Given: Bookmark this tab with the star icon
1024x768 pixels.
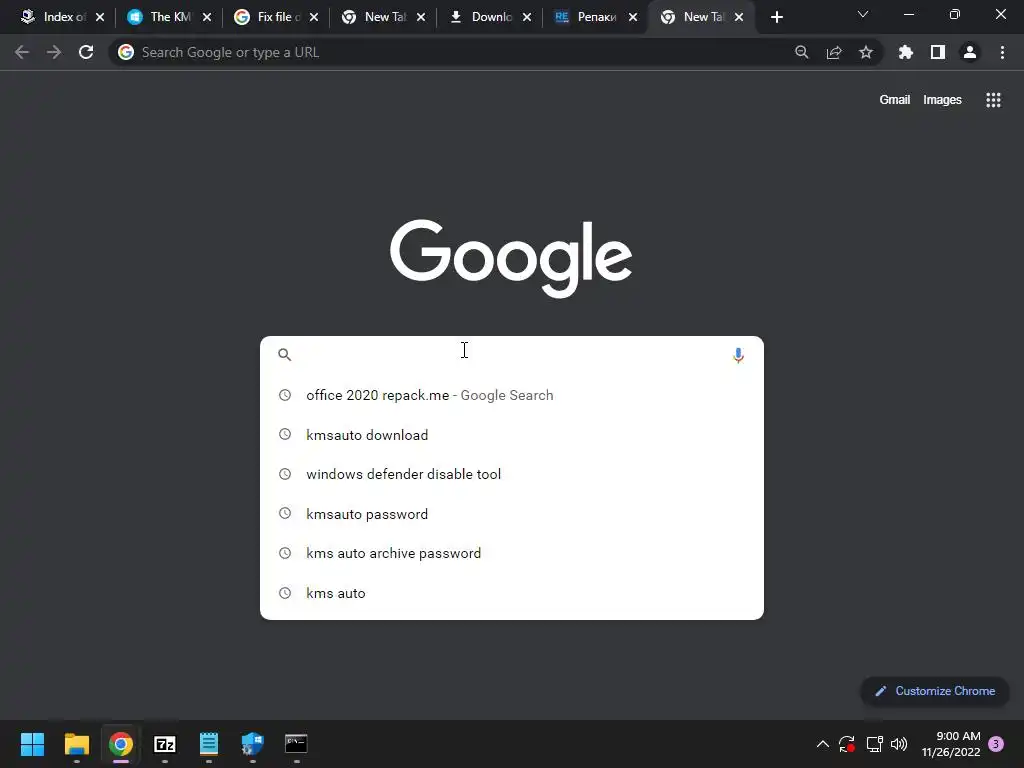Looking at the screenshot, I should pos(866,52).
